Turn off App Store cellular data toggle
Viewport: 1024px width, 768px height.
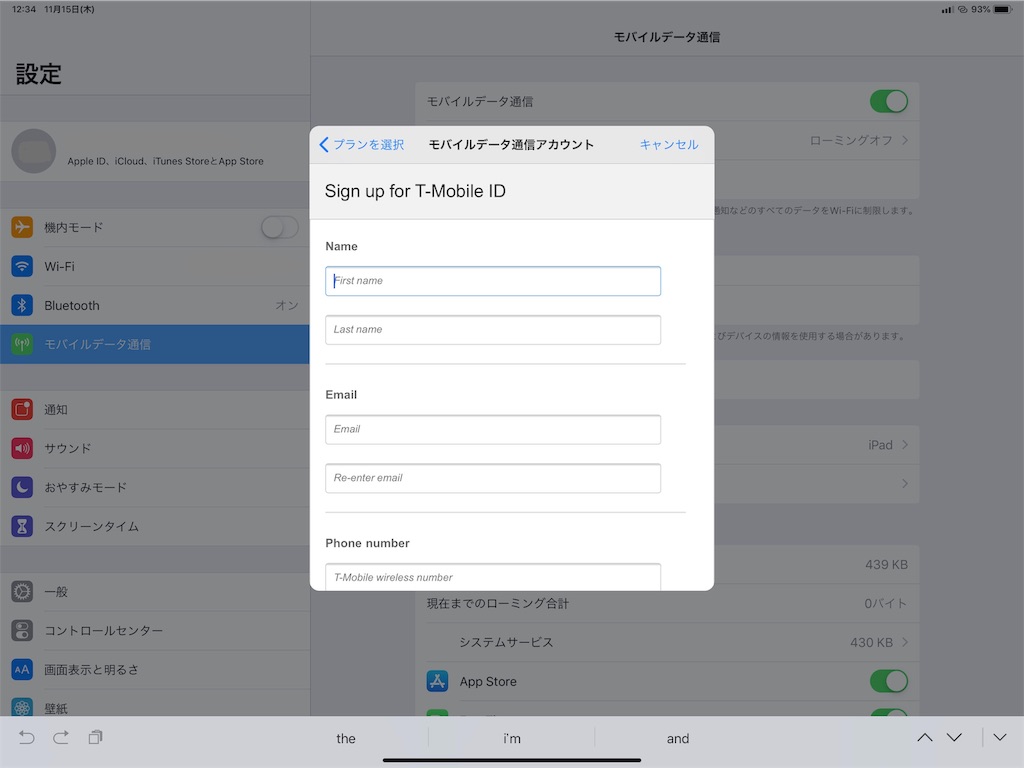pyautogui.click(x=889, y=681)
